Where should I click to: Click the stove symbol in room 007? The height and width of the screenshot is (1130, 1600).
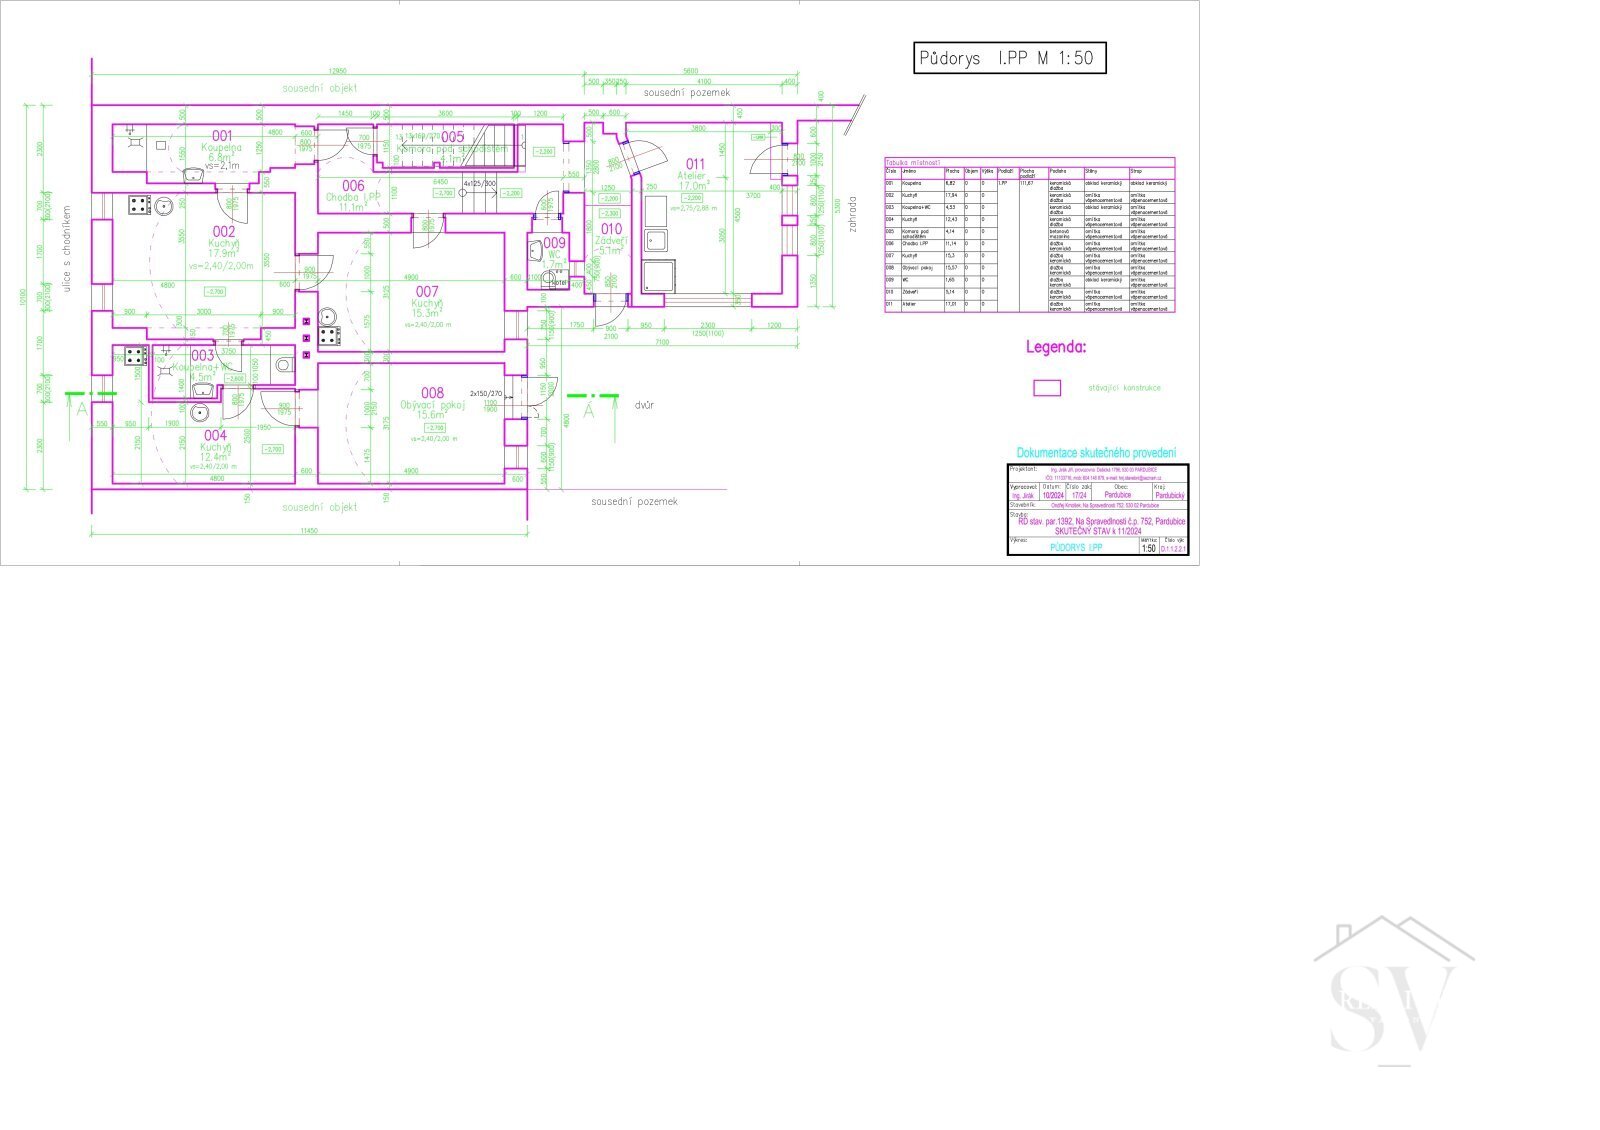pyautogui.click(x=328, y=337)
